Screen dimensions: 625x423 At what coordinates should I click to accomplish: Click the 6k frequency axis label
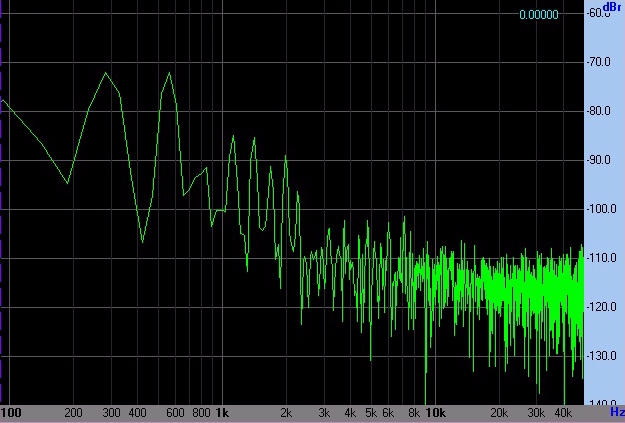click(388, 413)
